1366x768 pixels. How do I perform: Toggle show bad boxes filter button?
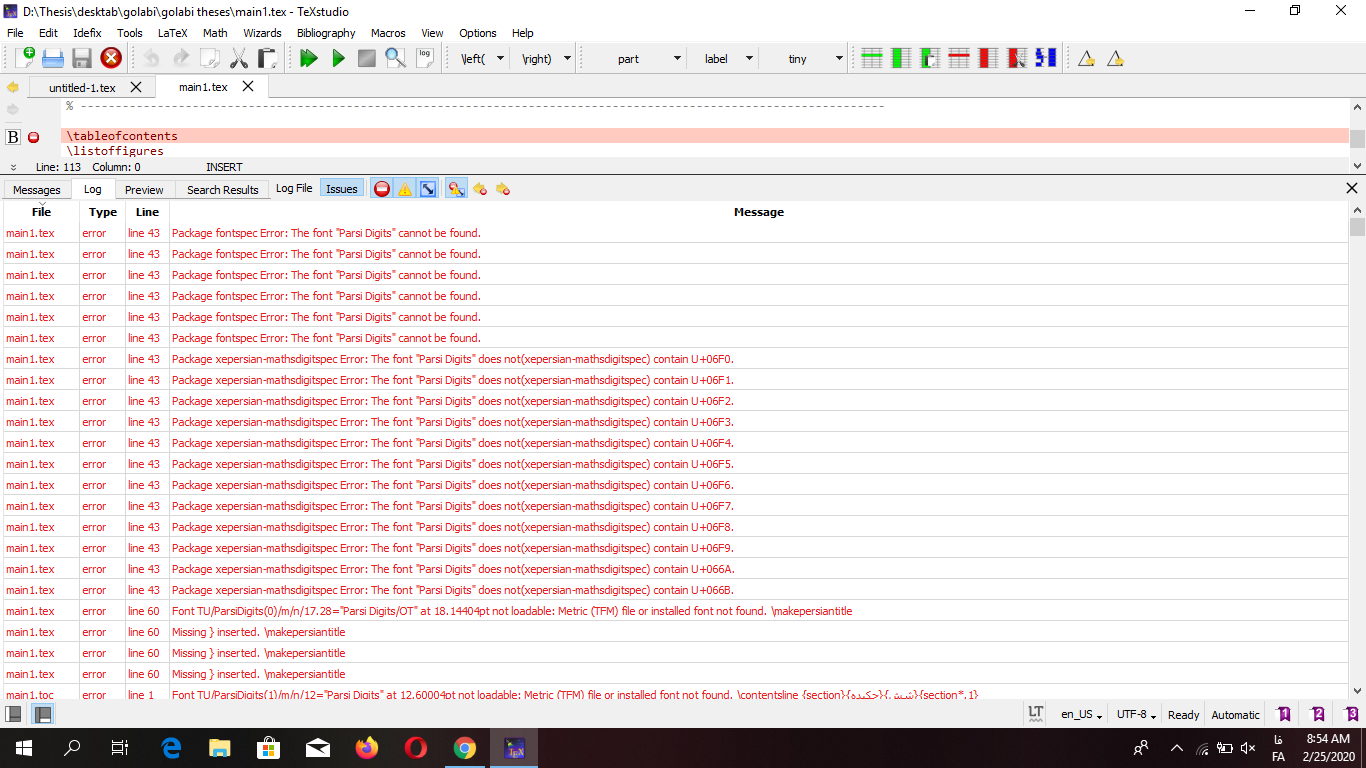click(x=428, y=188)
